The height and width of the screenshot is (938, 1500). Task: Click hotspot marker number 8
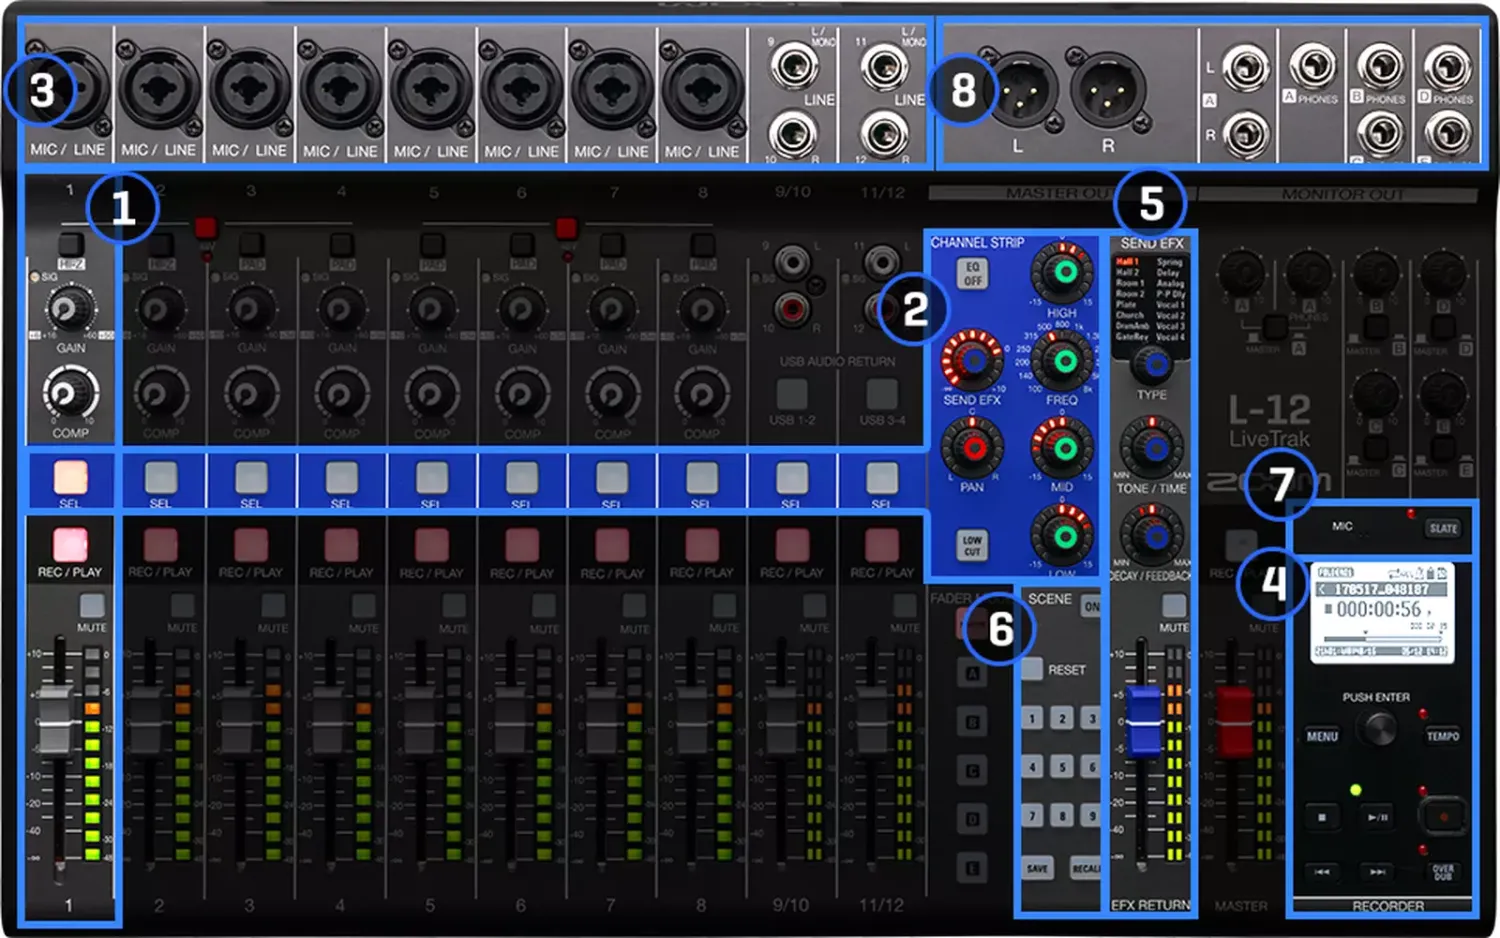(x=962, y=91)
